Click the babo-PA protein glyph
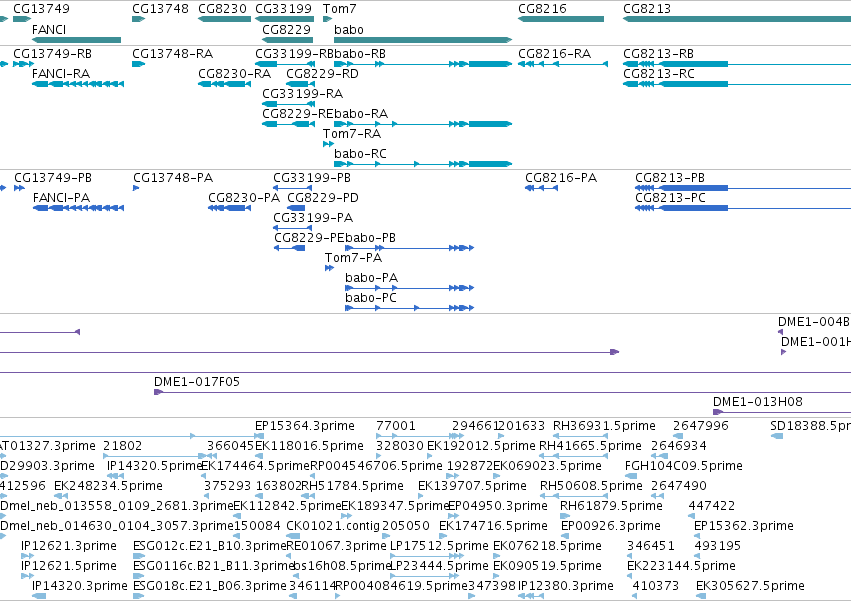Viewport: 851px width, 601px height. [410, 288]
